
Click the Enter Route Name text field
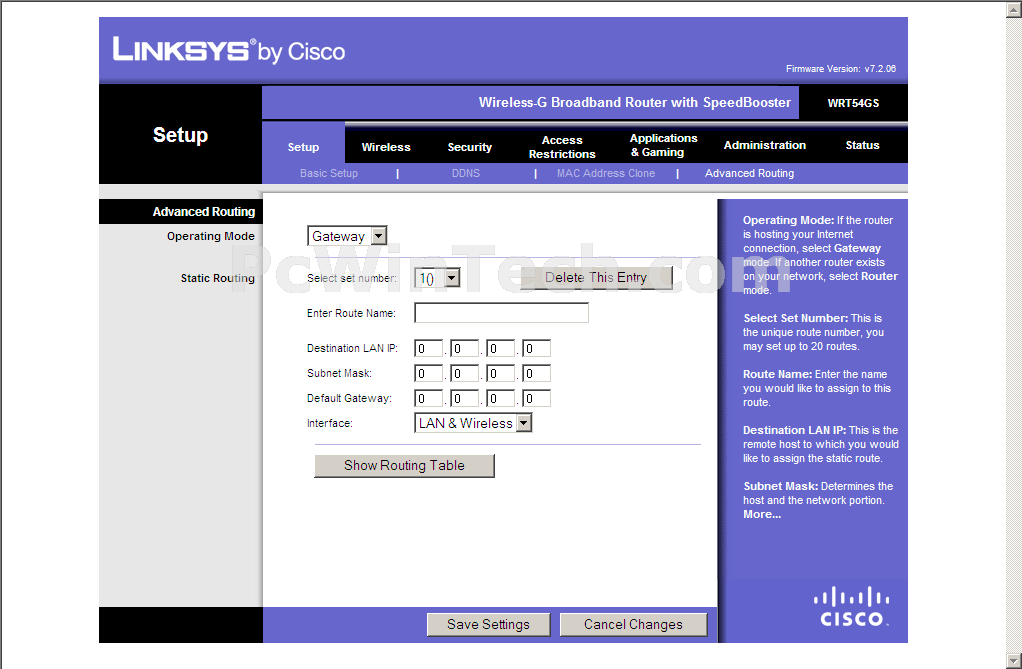501,314
